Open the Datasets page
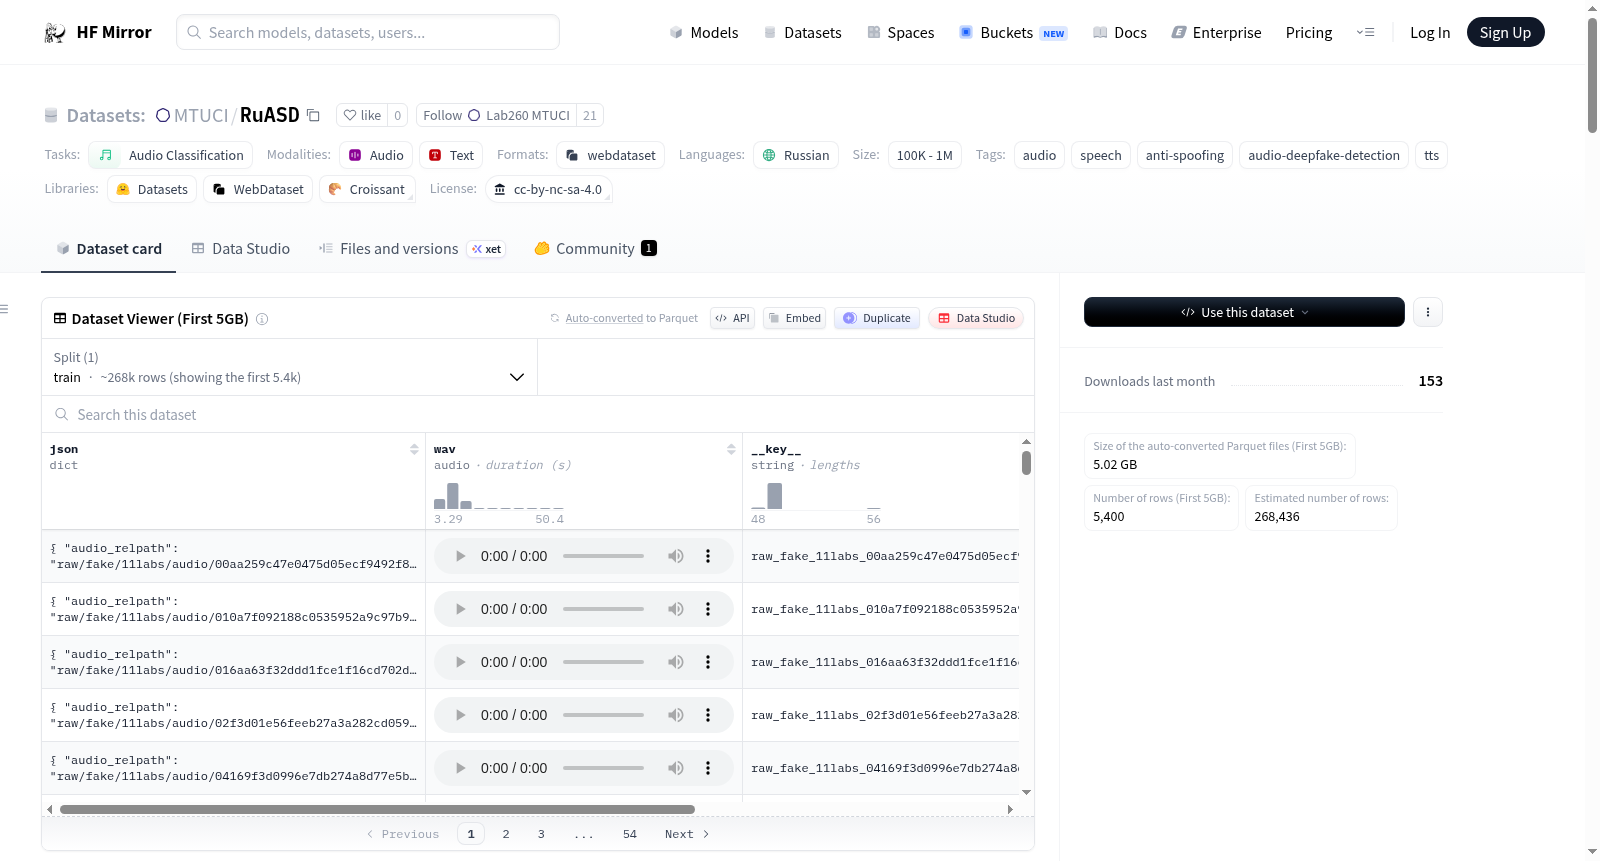The width and height of the screenshot is (1600, 861). [803, 32]
